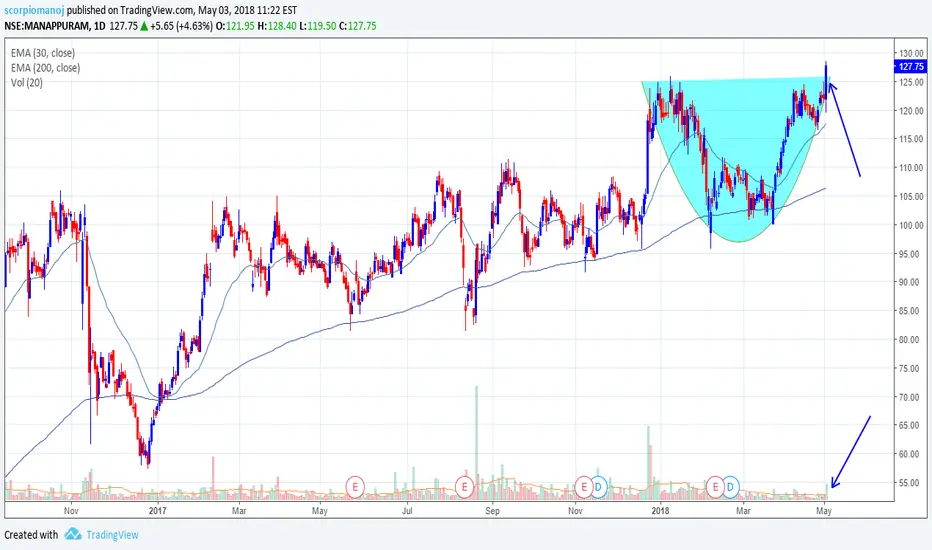Click the earnings E marker near February 2018
This screenshot has height=550, width=932.
click(x=715, y=487)
